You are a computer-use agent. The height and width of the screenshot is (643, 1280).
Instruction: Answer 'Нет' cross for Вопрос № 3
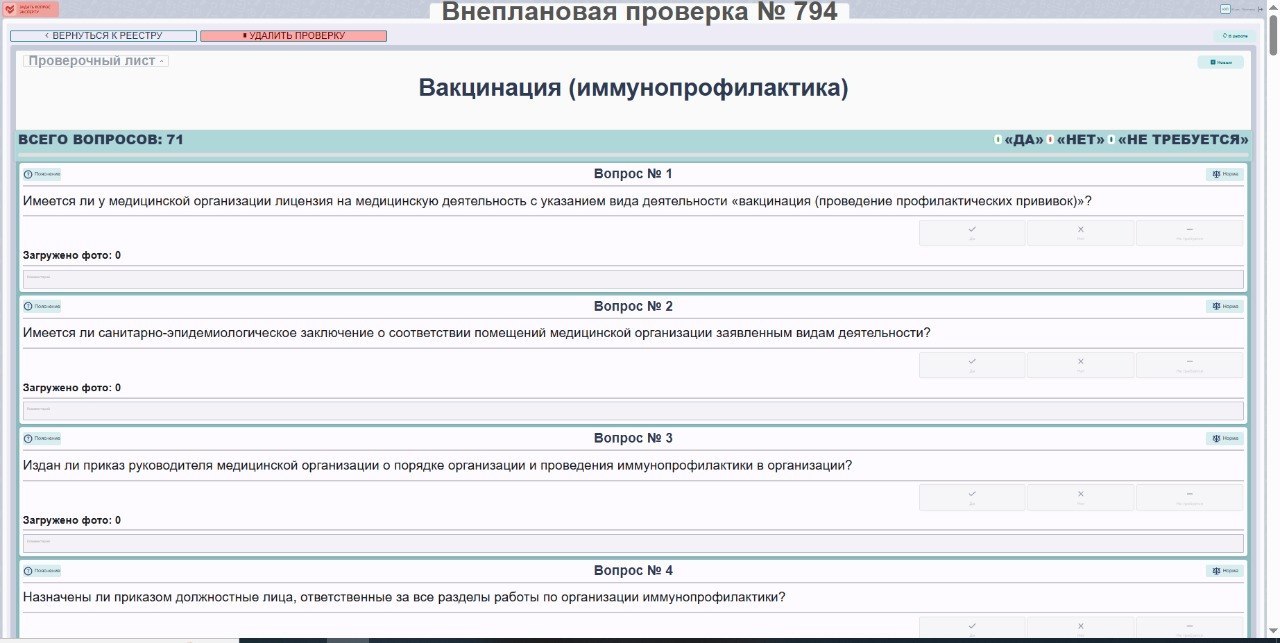[x=1081, y=497]
